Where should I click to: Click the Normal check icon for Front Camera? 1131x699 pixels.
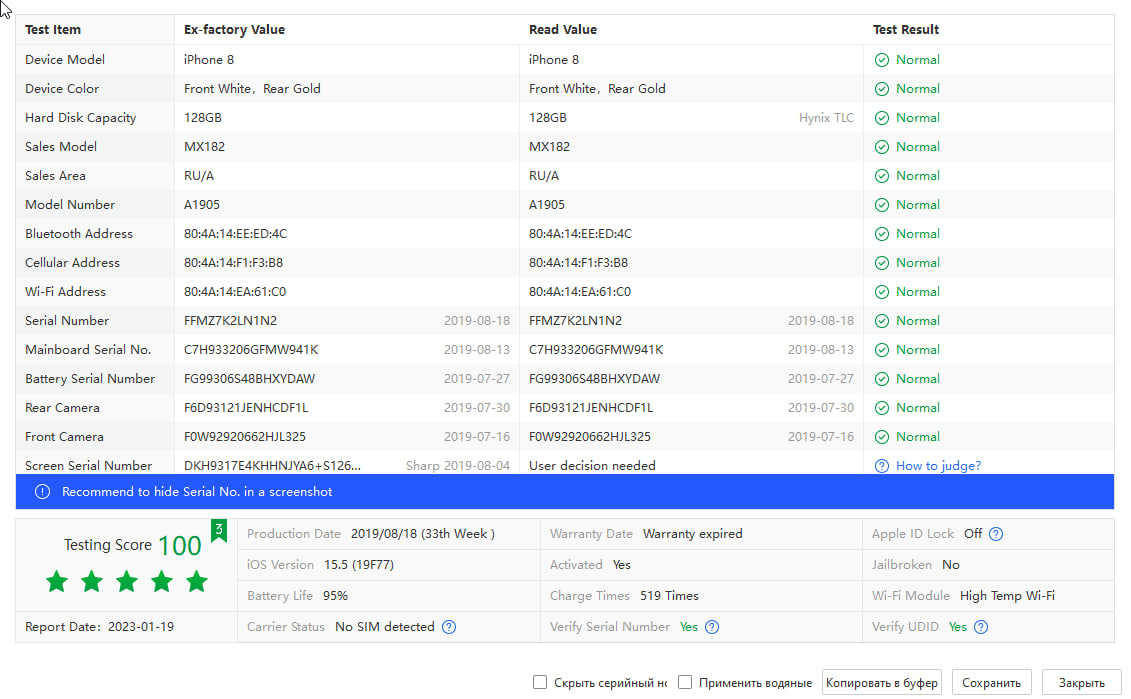pyautogui.click(x=881, y=436)
